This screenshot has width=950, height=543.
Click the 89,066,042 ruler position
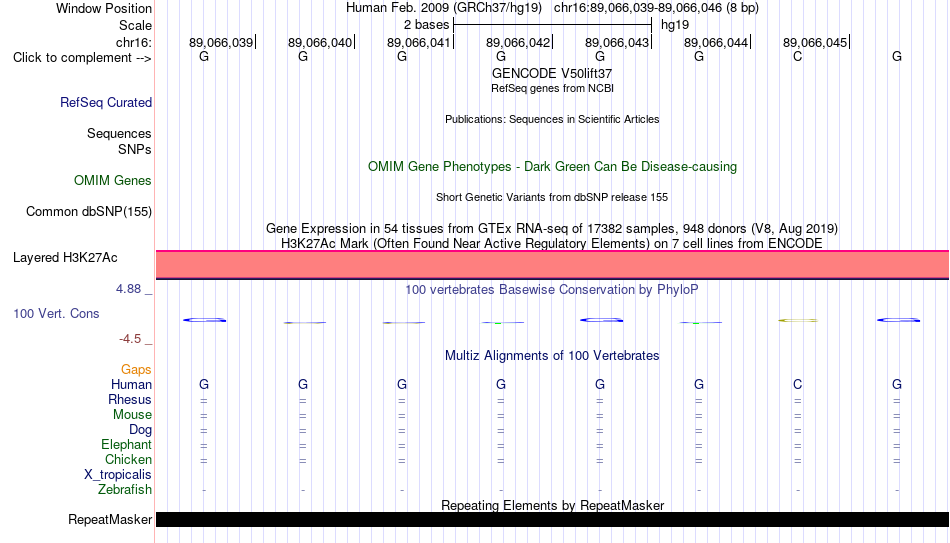[x=519, y=42]
